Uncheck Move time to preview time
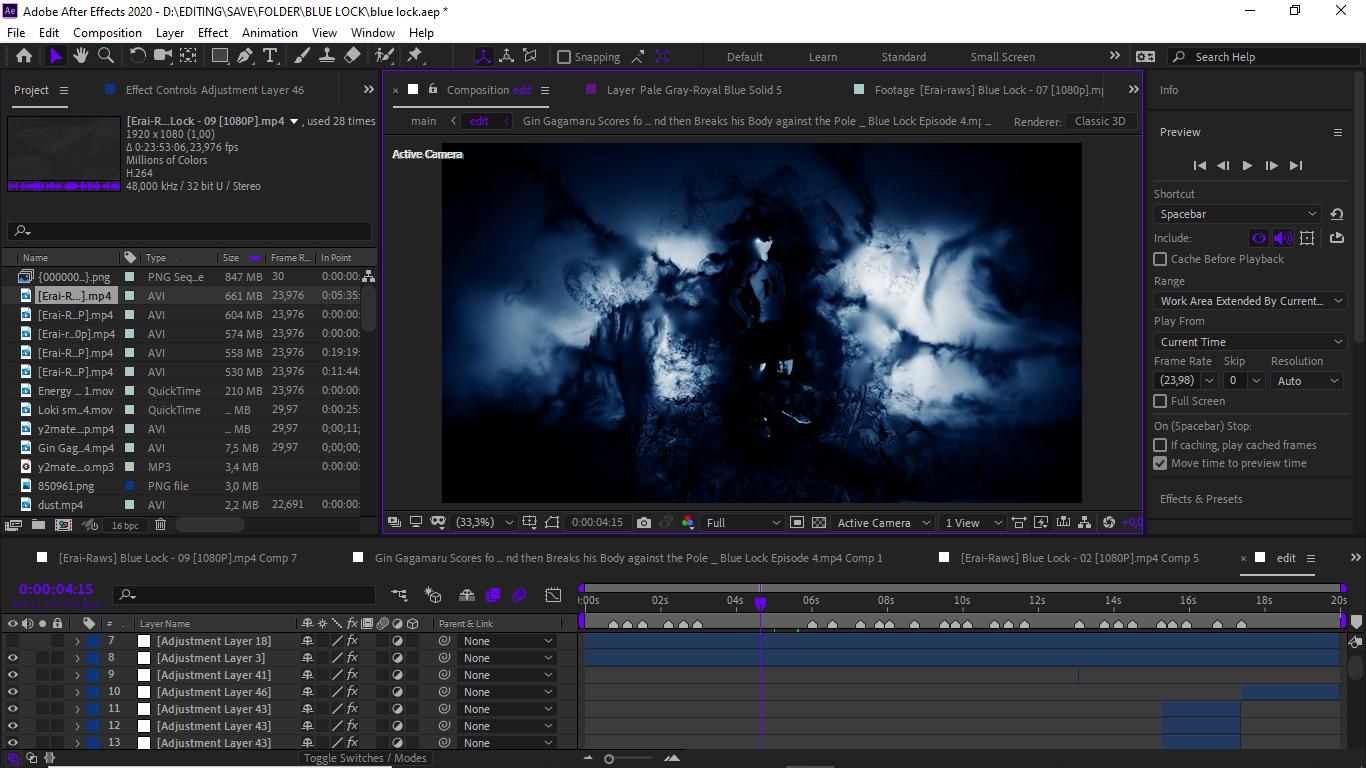This screenshot has height=768, width=1366. [1160, 463]
